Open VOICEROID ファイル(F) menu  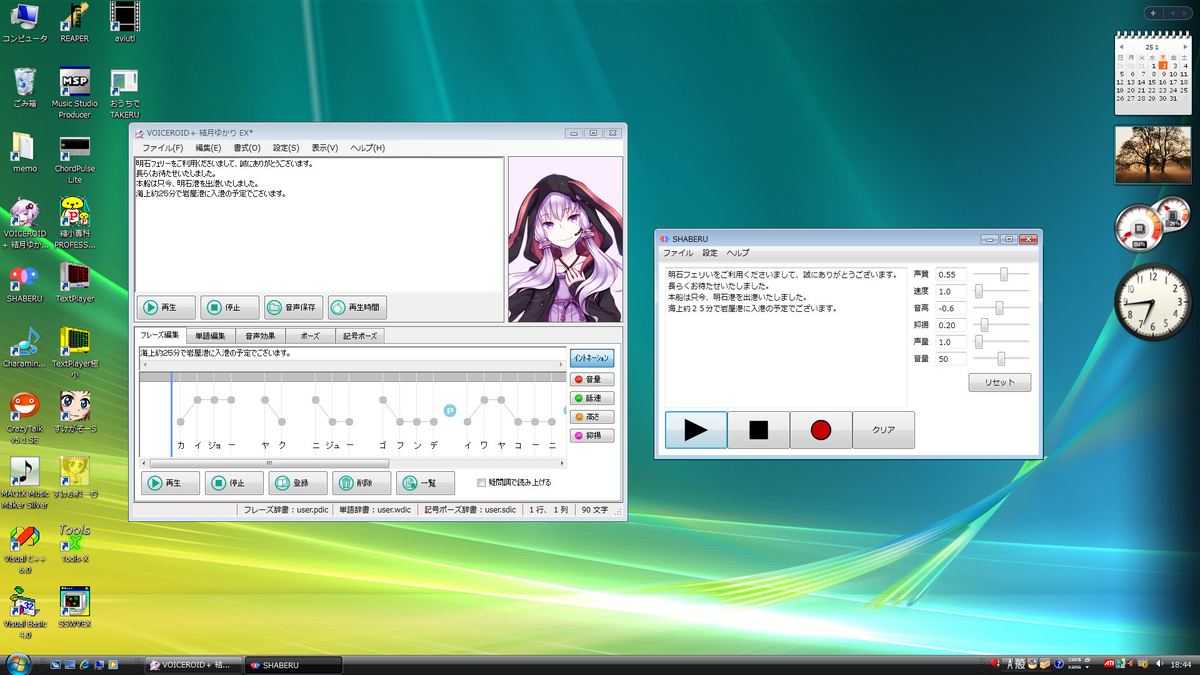pyautogui.click(x=162, y=148)
